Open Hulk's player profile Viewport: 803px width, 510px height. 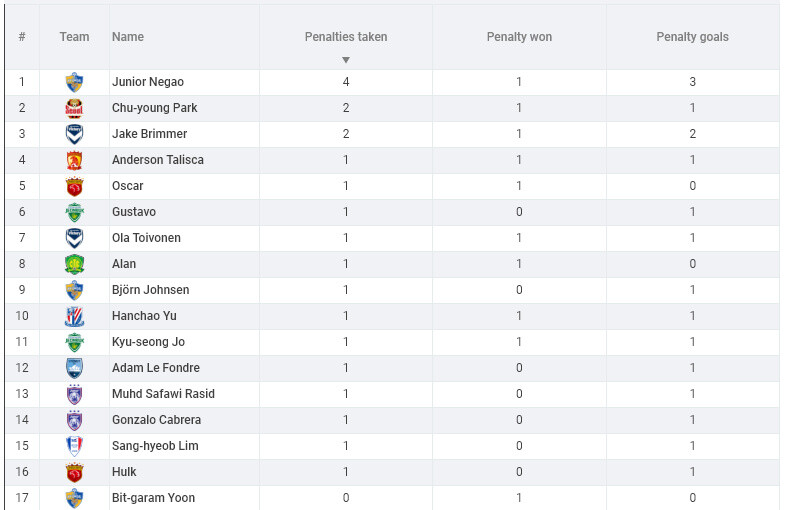click(124, 472)
